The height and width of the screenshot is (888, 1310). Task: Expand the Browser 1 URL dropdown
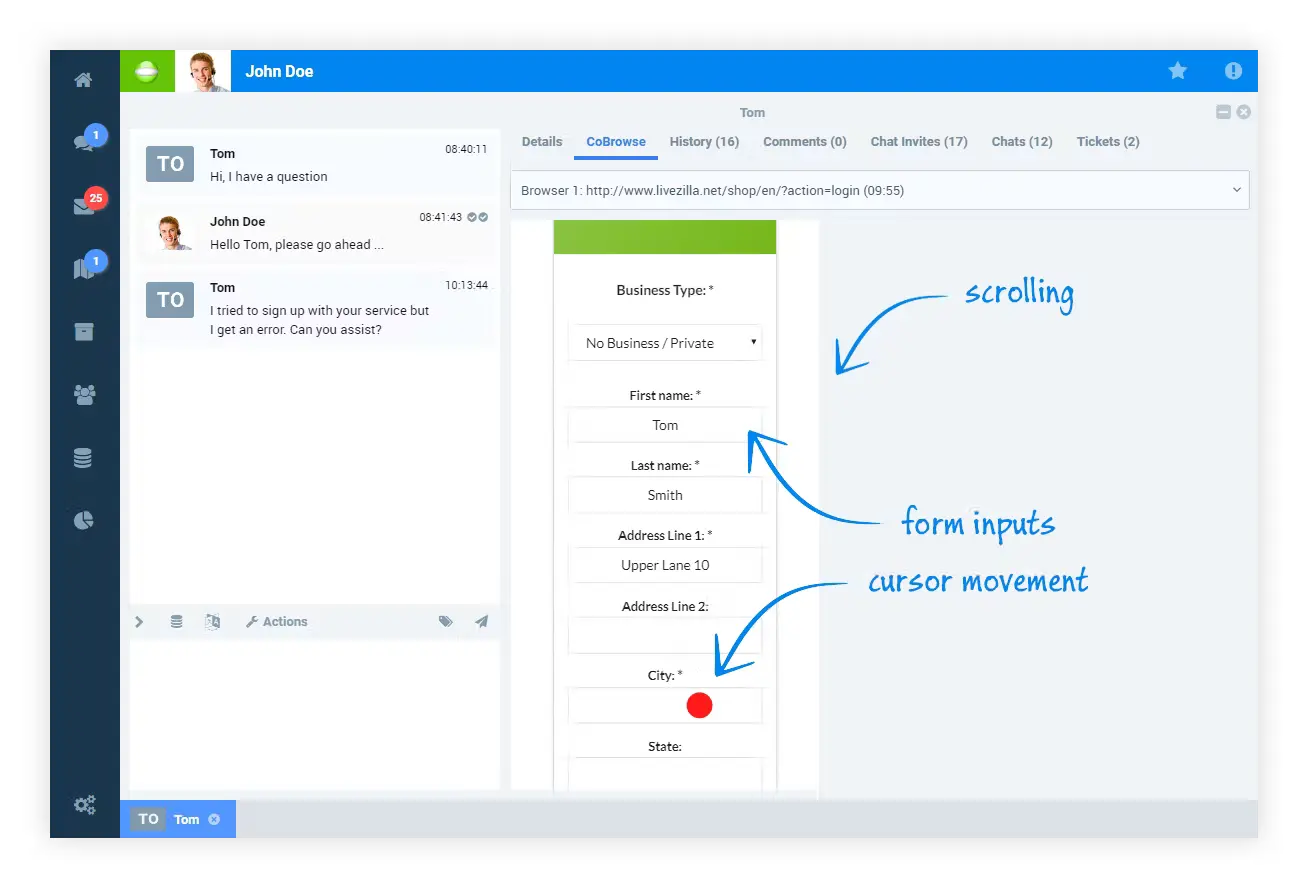click(880, 190)
